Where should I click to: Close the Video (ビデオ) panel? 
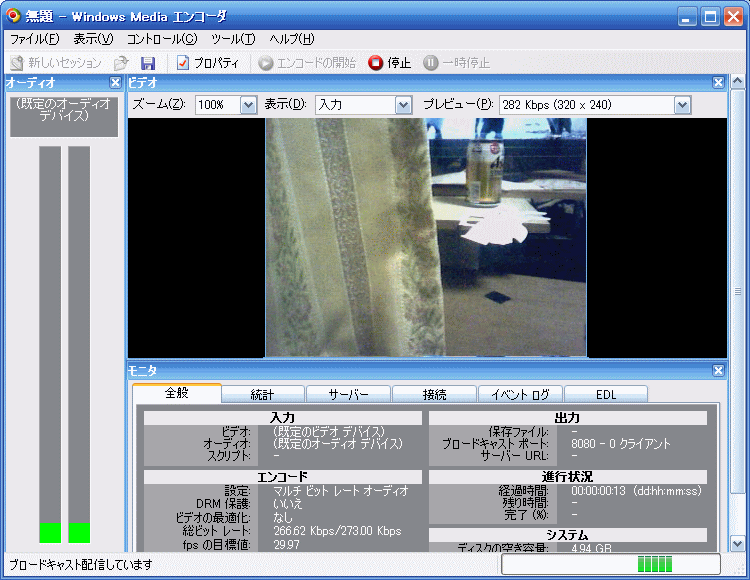pyautogui.click(x=718, y=83)
